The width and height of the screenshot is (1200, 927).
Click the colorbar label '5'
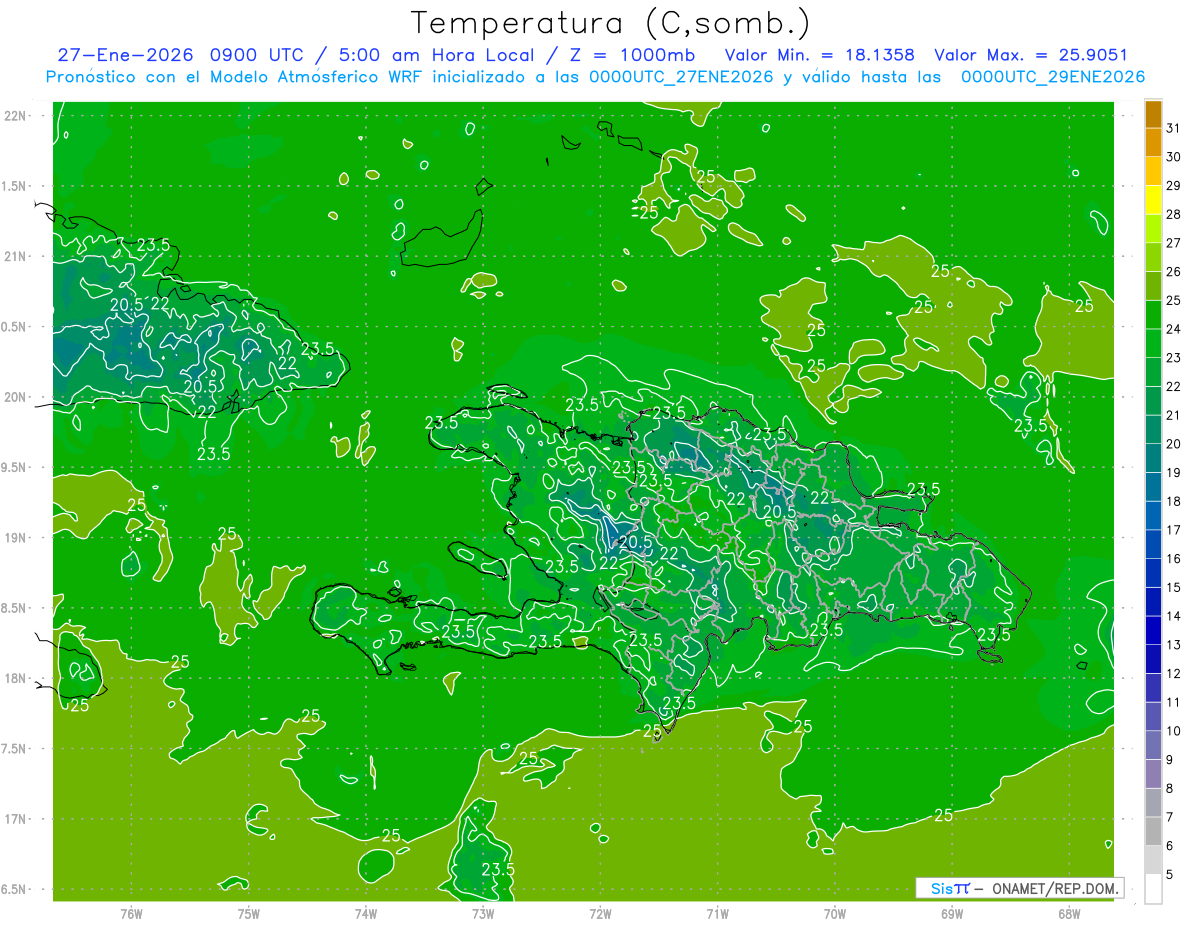1170,874
